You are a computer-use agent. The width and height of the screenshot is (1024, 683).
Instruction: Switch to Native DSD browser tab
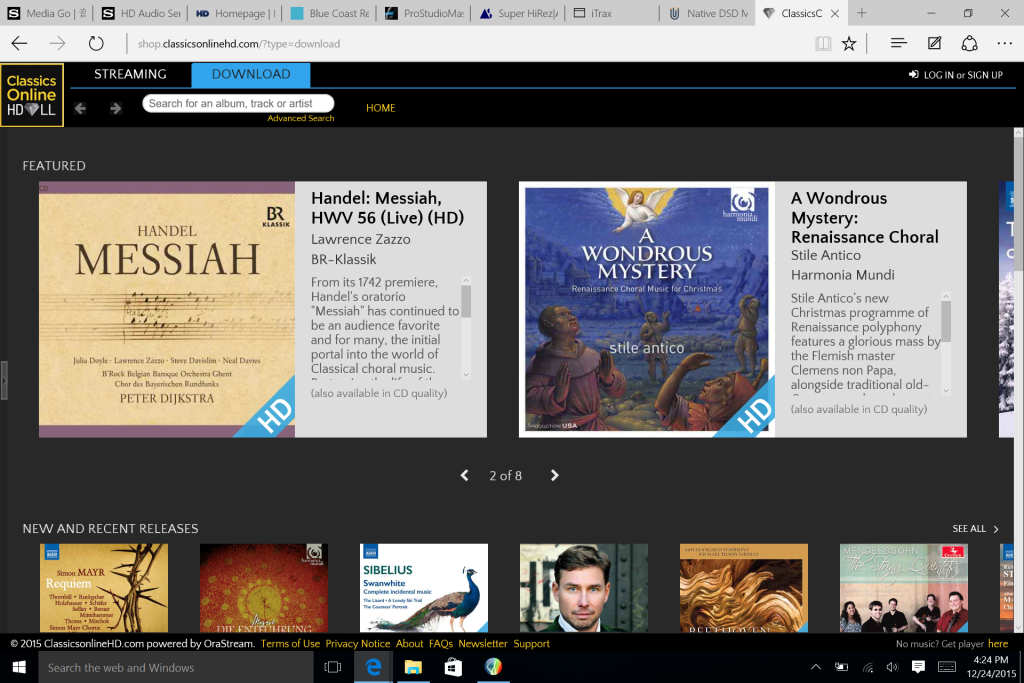[709, 13]
